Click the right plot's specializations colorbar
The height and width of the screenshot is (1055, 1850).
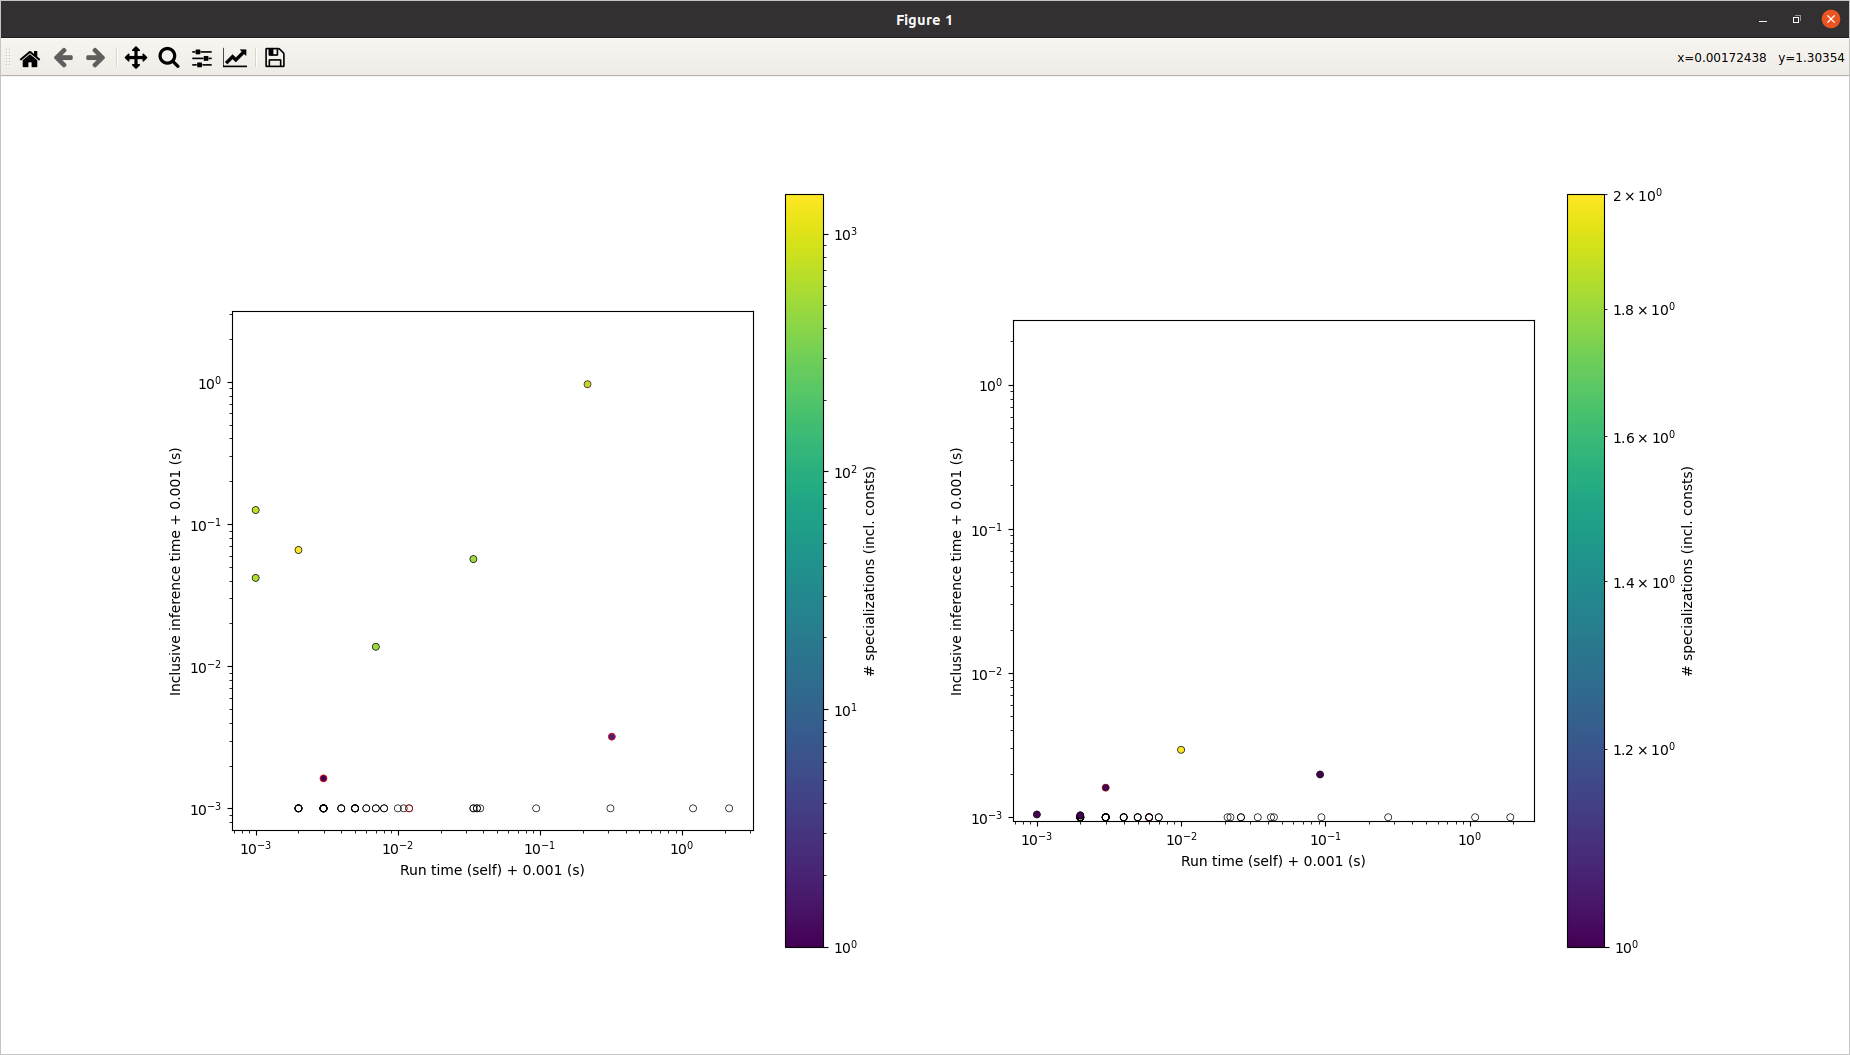(1585, 570)
